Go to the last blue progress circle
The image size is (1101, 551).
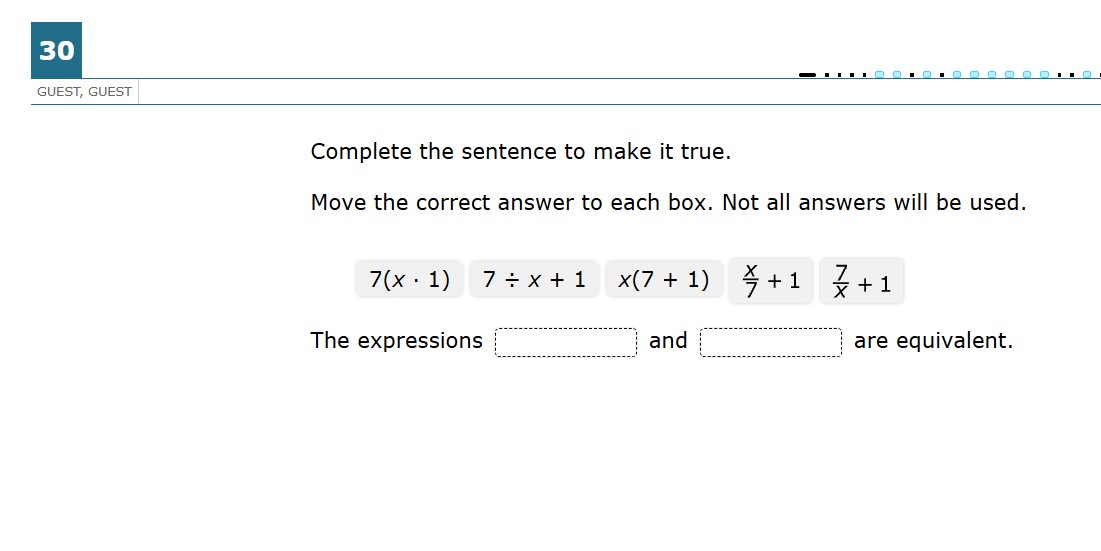point(1087,74)
